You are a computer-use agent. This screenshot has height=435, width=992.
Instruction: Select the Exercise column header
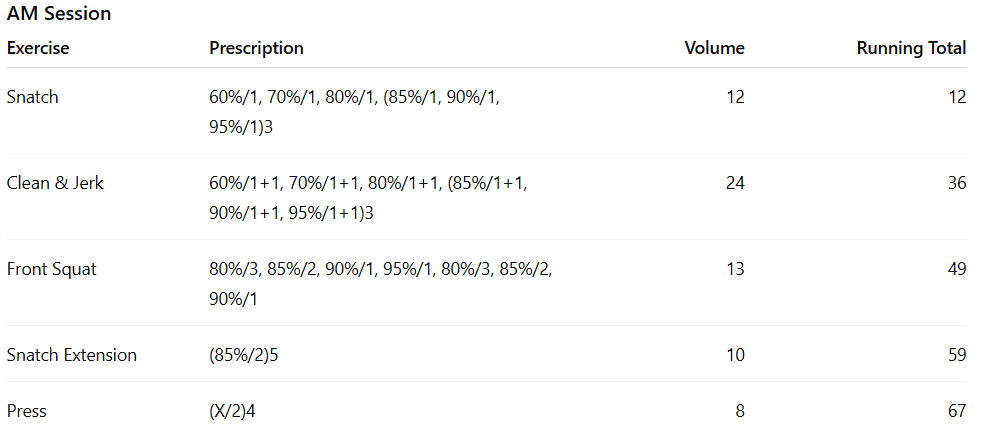[x=38, y=48]
